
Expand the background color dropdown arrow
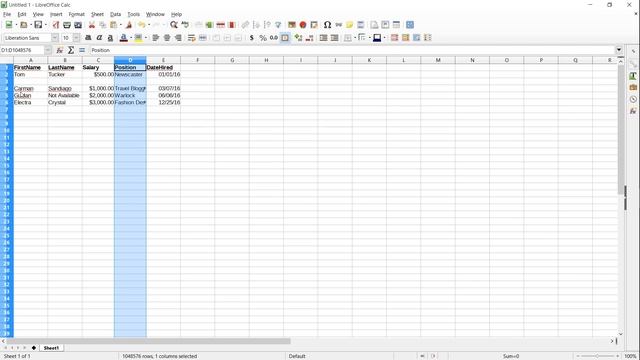(146, 38)
